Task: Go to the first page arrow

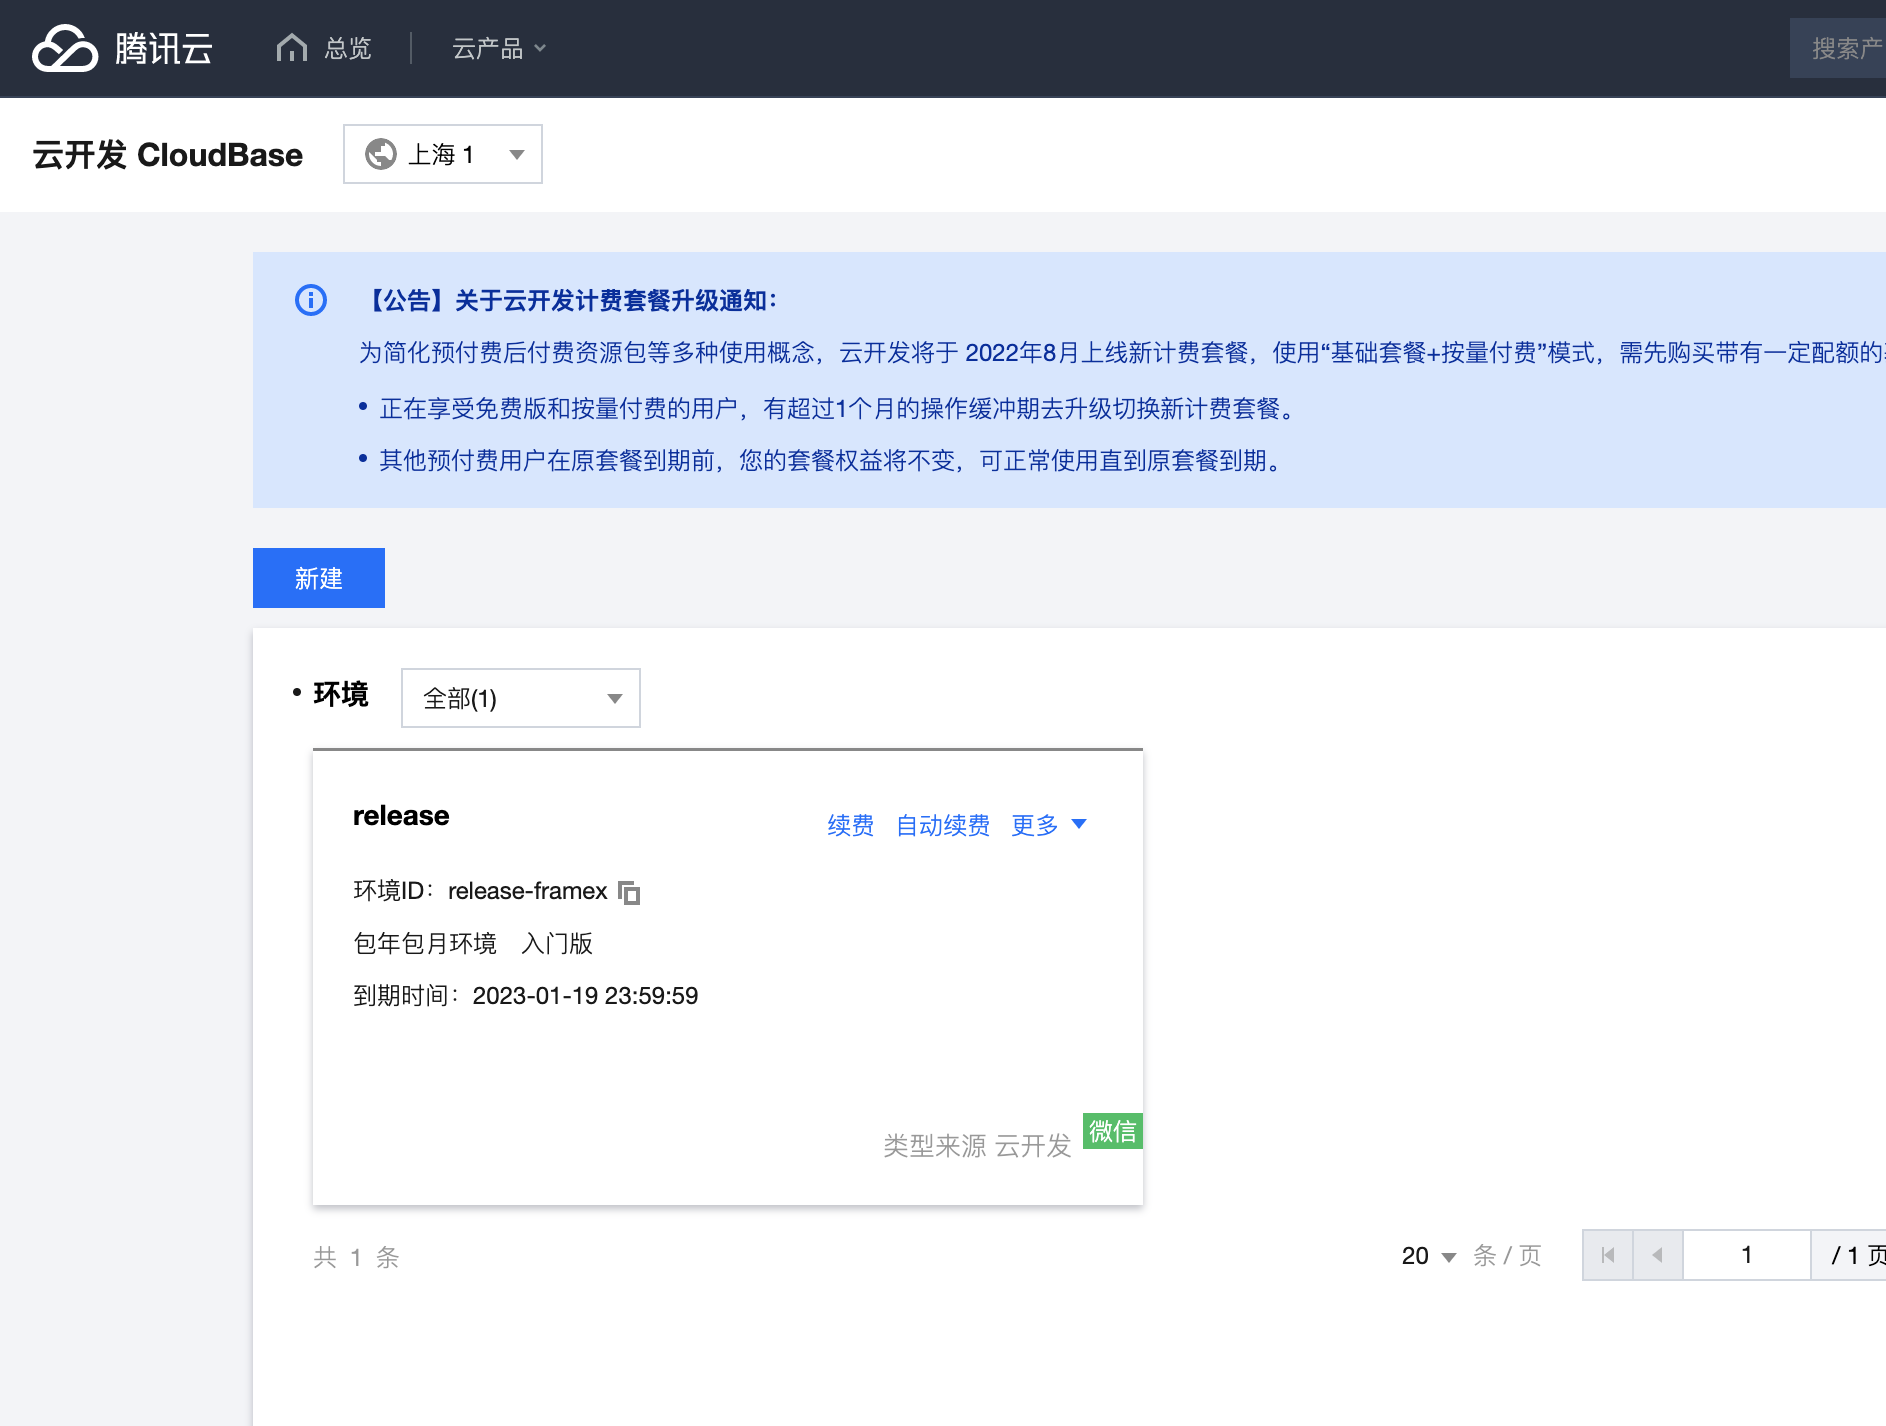Action: pyautogui.click(x=1608, y=1255)
